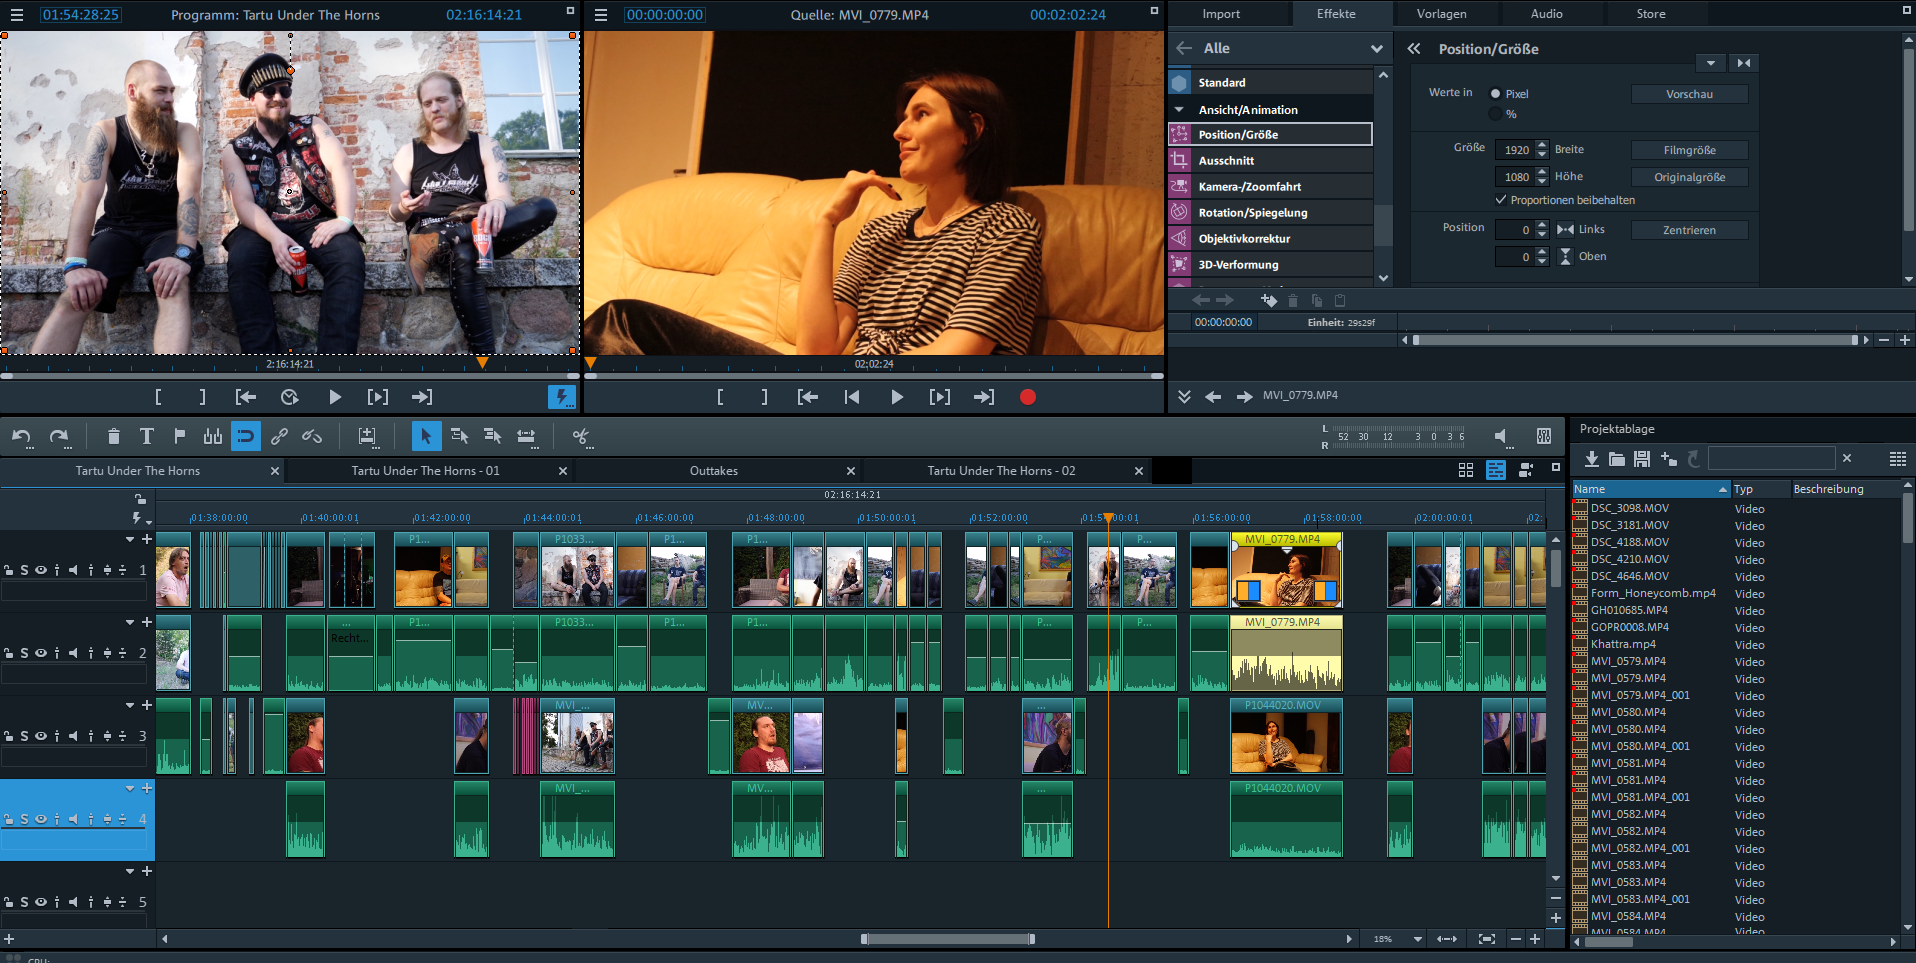Viewport: 1916px width, 963px height.
Task: Switch to the Vorlagen tab
Action: point(1441,14)
